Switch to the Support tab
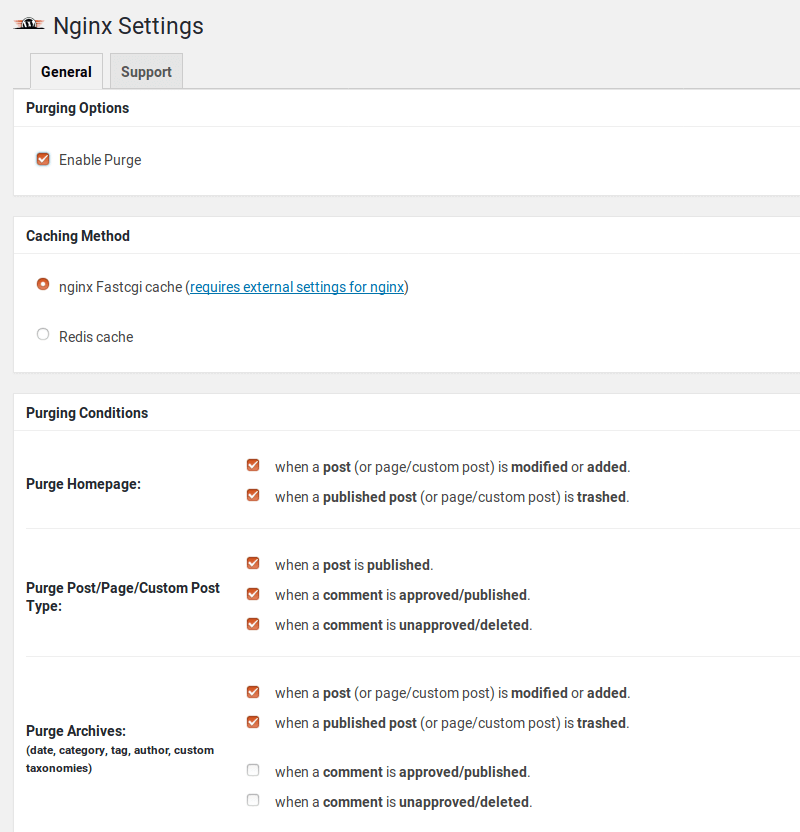800x832 pixels. (146, 72)
